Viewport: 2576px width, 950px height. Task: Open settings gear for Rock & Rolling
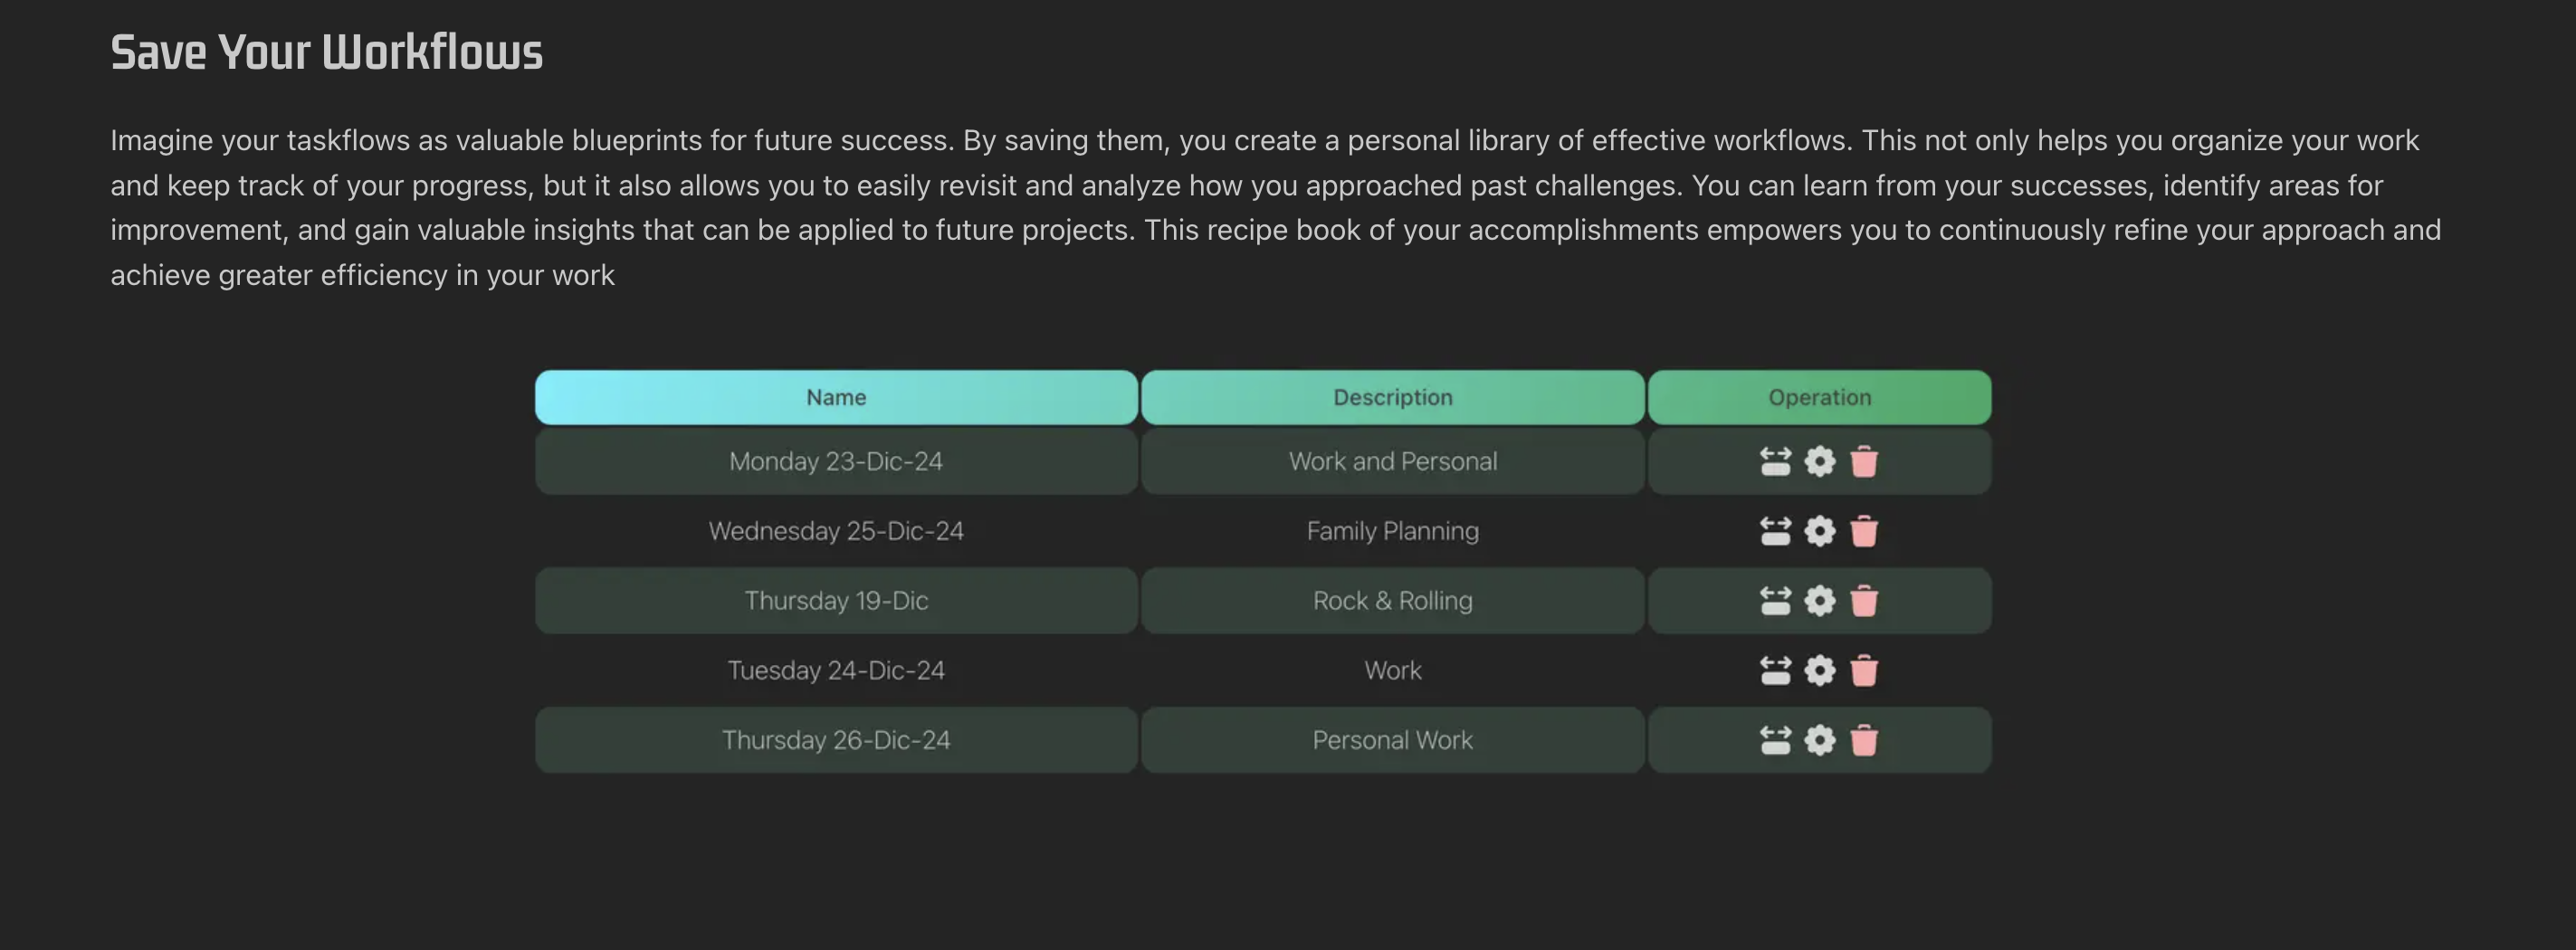[1819, 600]
